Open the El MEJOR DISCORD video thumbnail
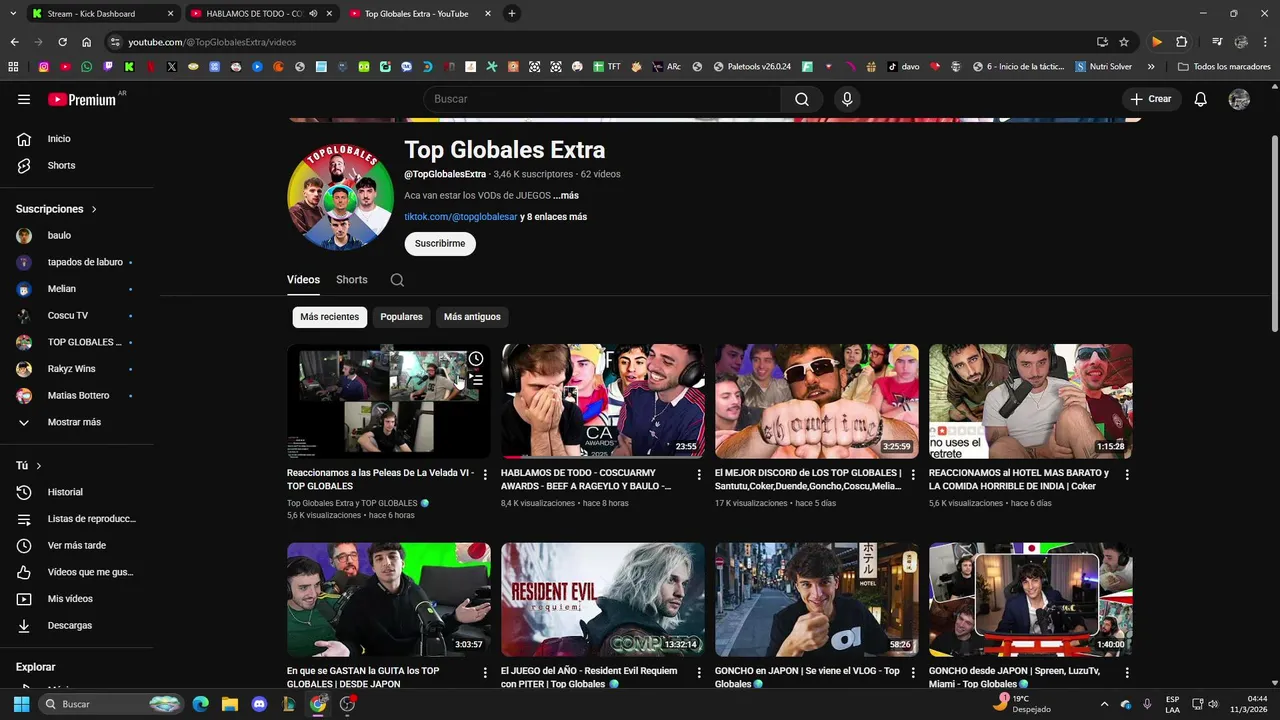Viewport: 1280px width, 720px height. tap(817, 401)
